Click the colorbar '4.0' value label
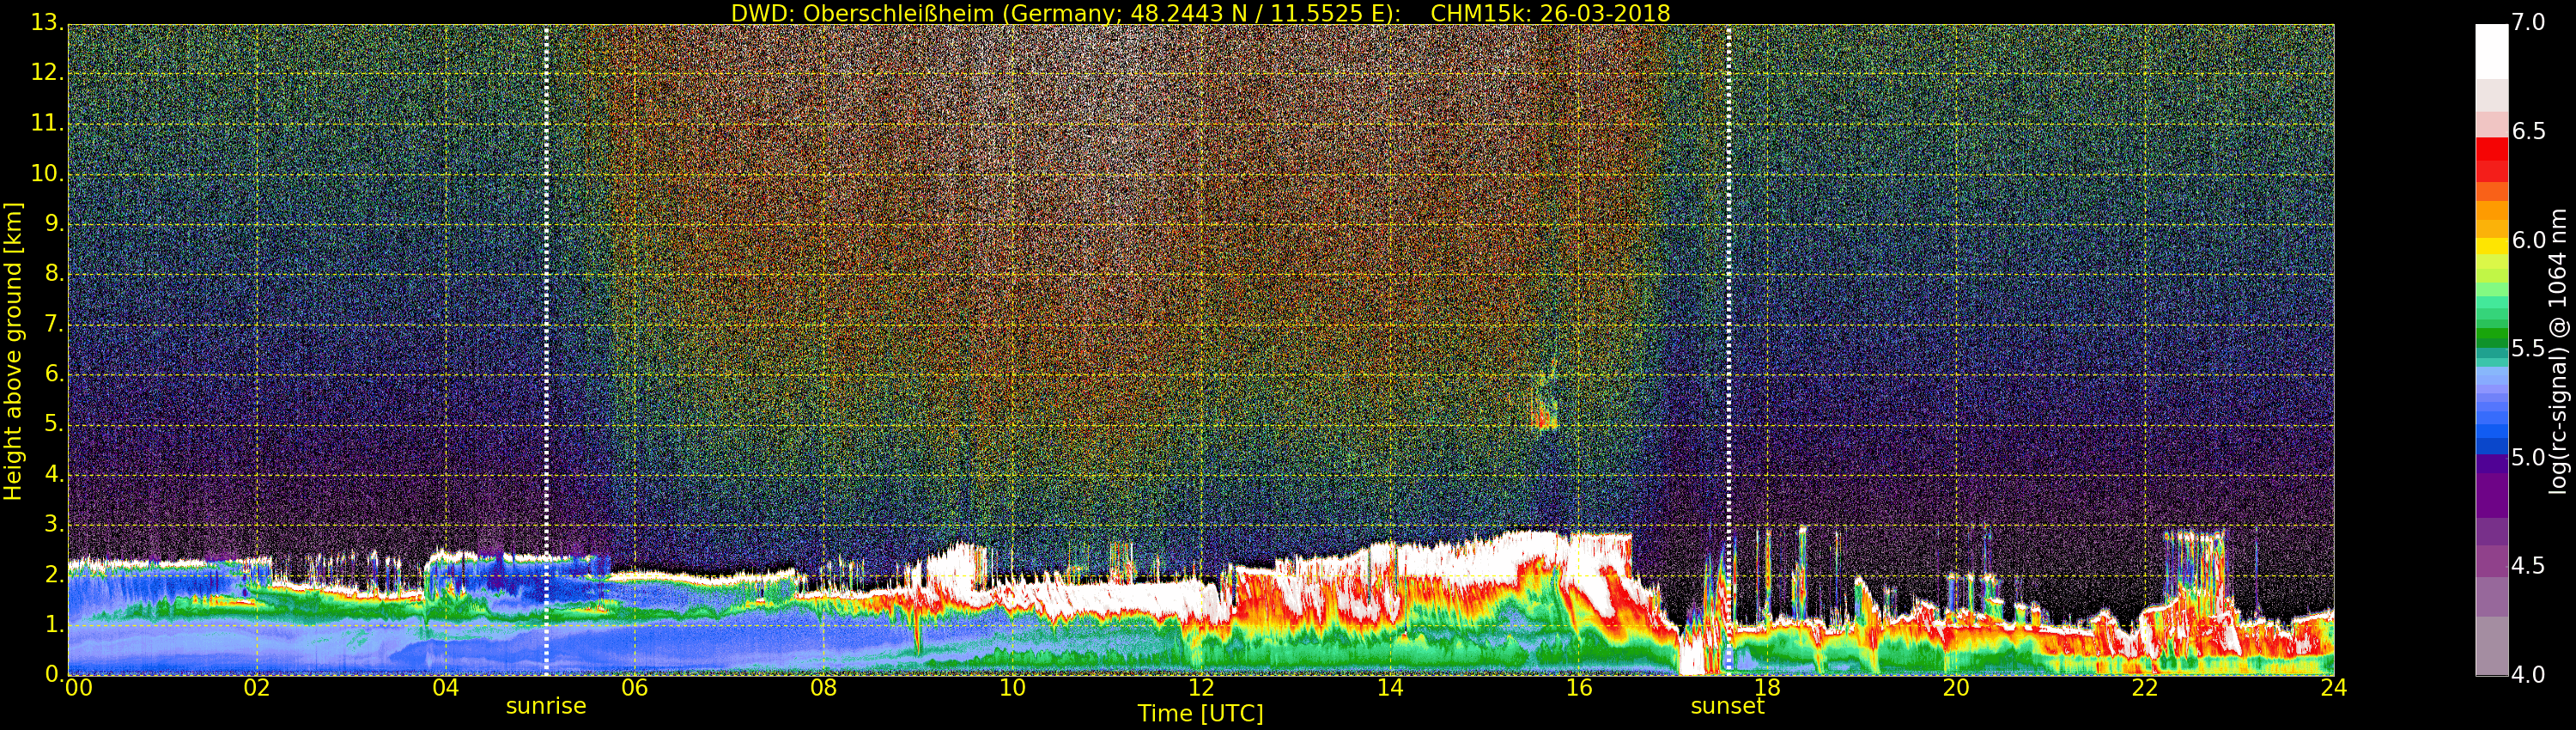 pos(2528,675)
